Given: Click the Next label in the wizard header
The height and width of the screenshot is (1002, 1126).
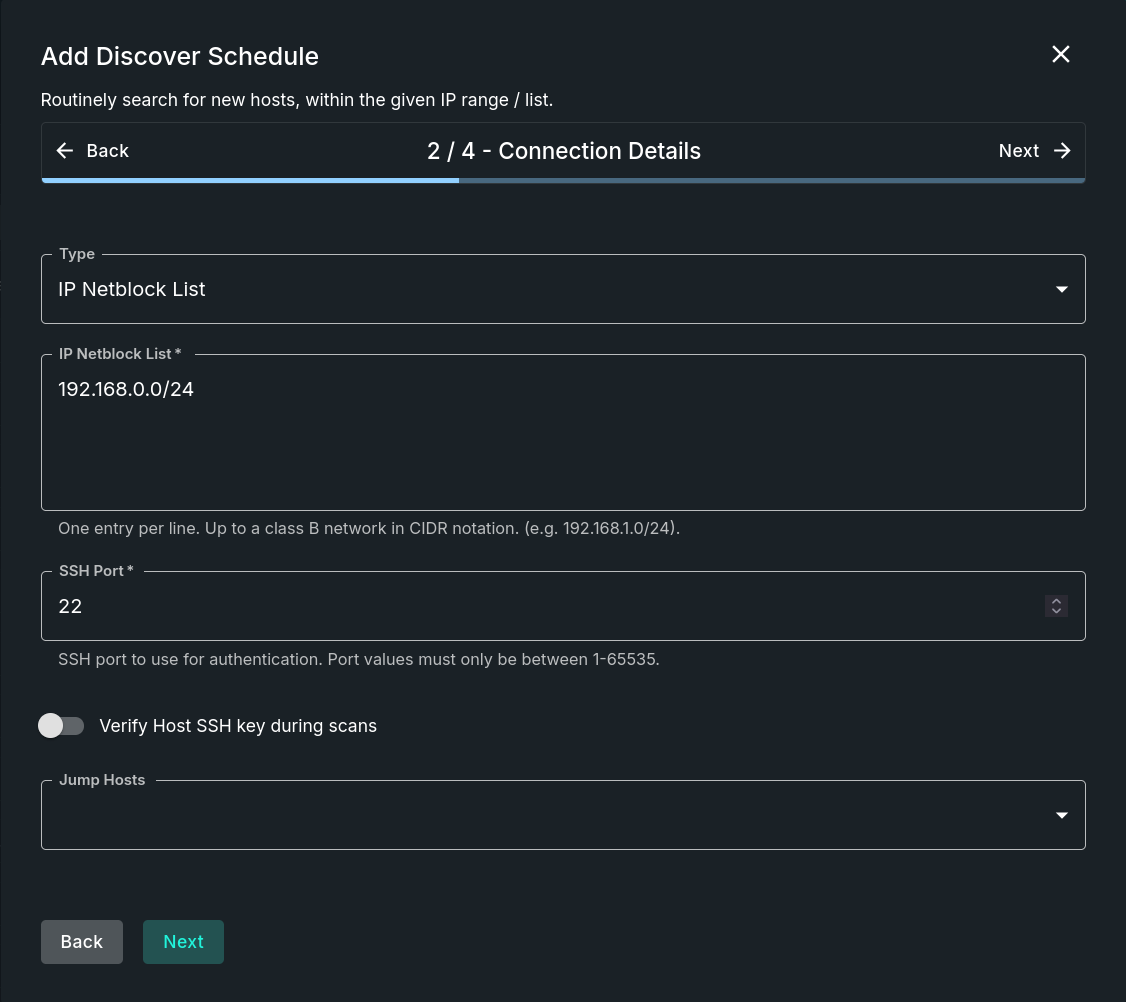Looking at the screenshot, I should [x=1018, y=150].
